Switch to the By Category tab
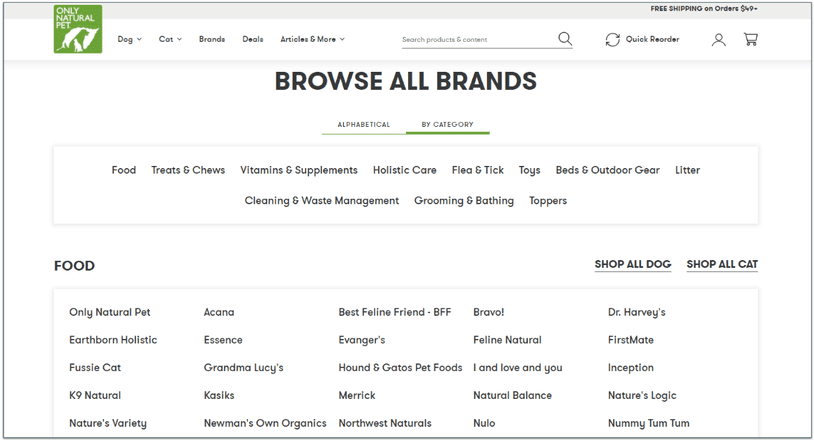814x440 pixels. 447,125
